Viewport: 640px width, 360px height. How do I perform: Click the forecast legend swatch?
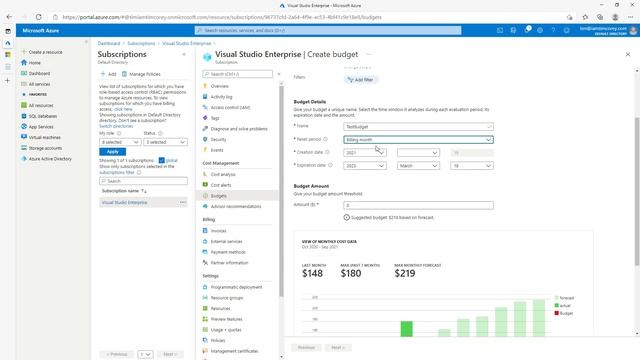coord(557,298)
